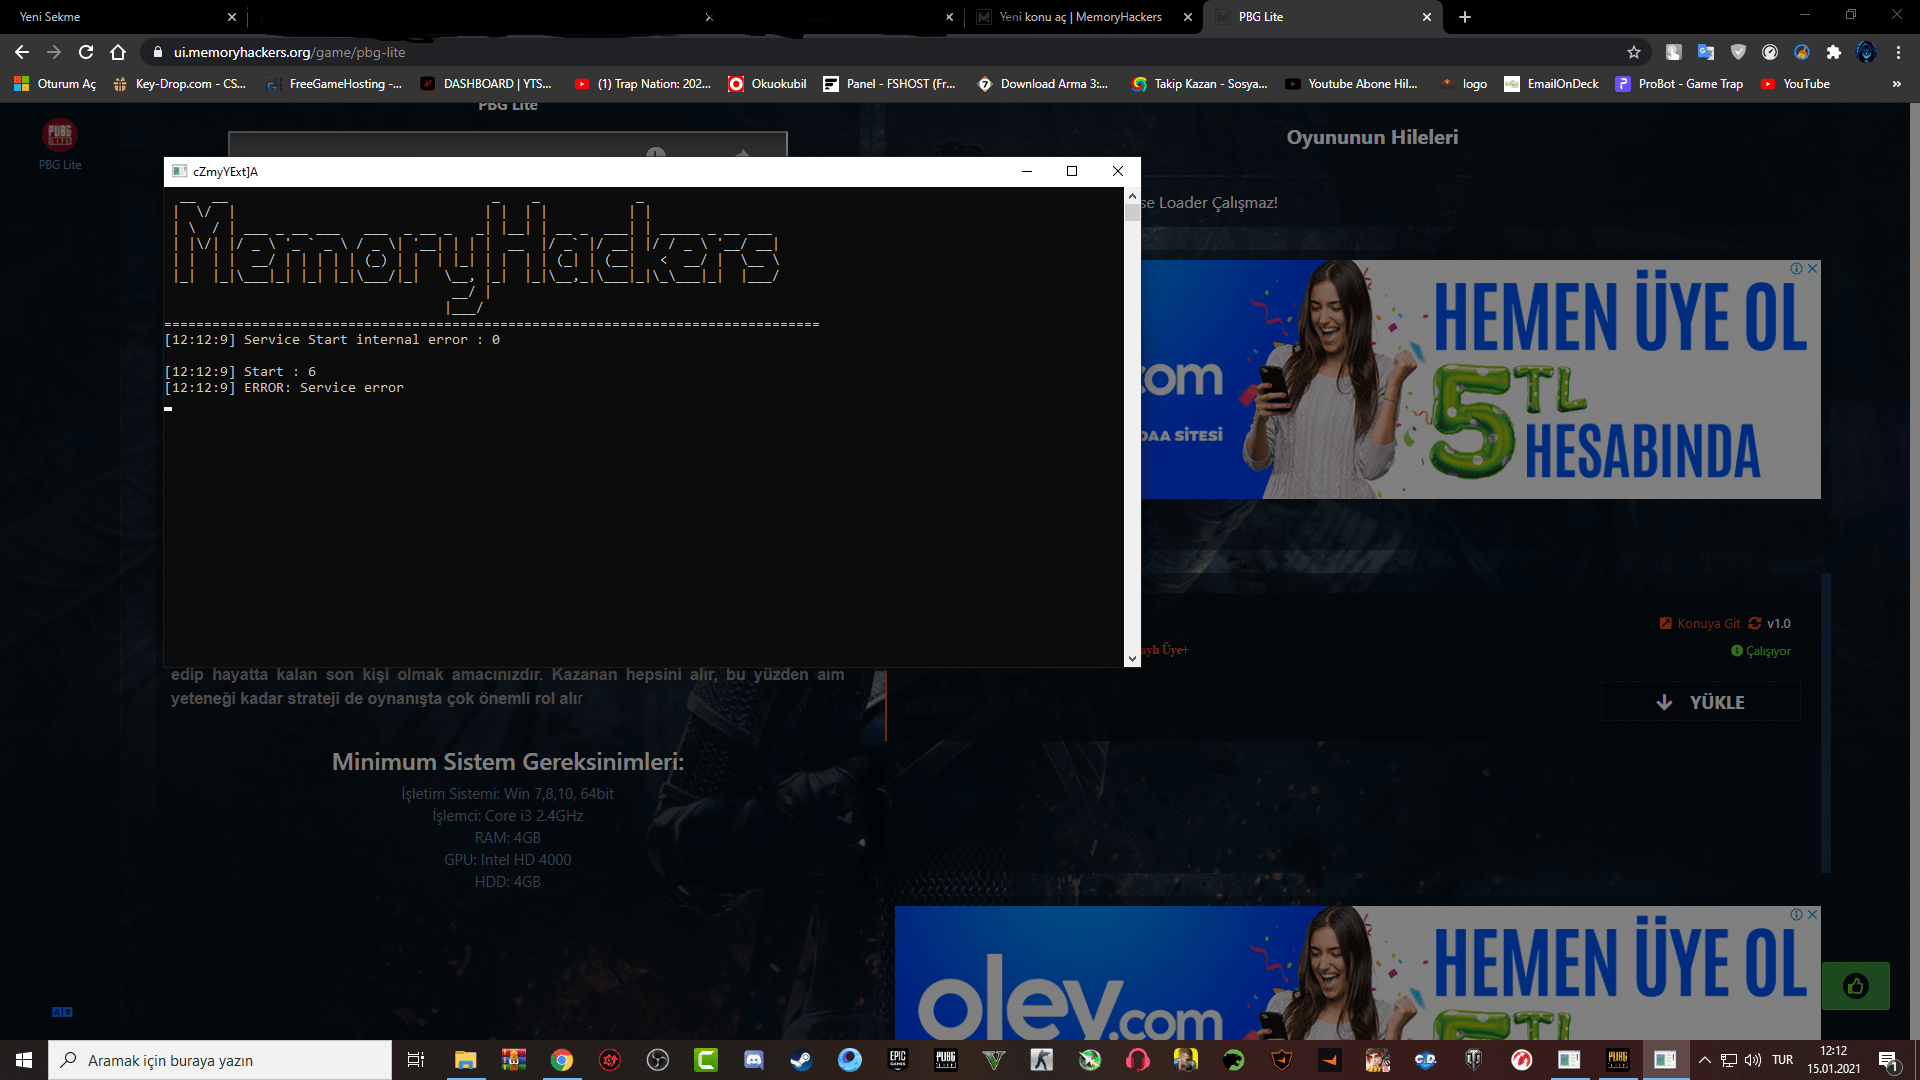The width and height of the screenshot is (1920, 1080).
Task: Click the green thumbs-up like button
Action: [1856, 986]
